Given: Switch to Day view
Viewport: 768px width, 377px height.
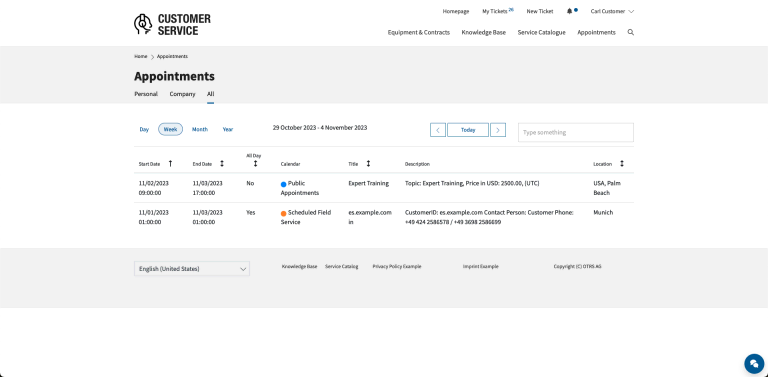Looking at the screenshot, I should coord(144,129).
